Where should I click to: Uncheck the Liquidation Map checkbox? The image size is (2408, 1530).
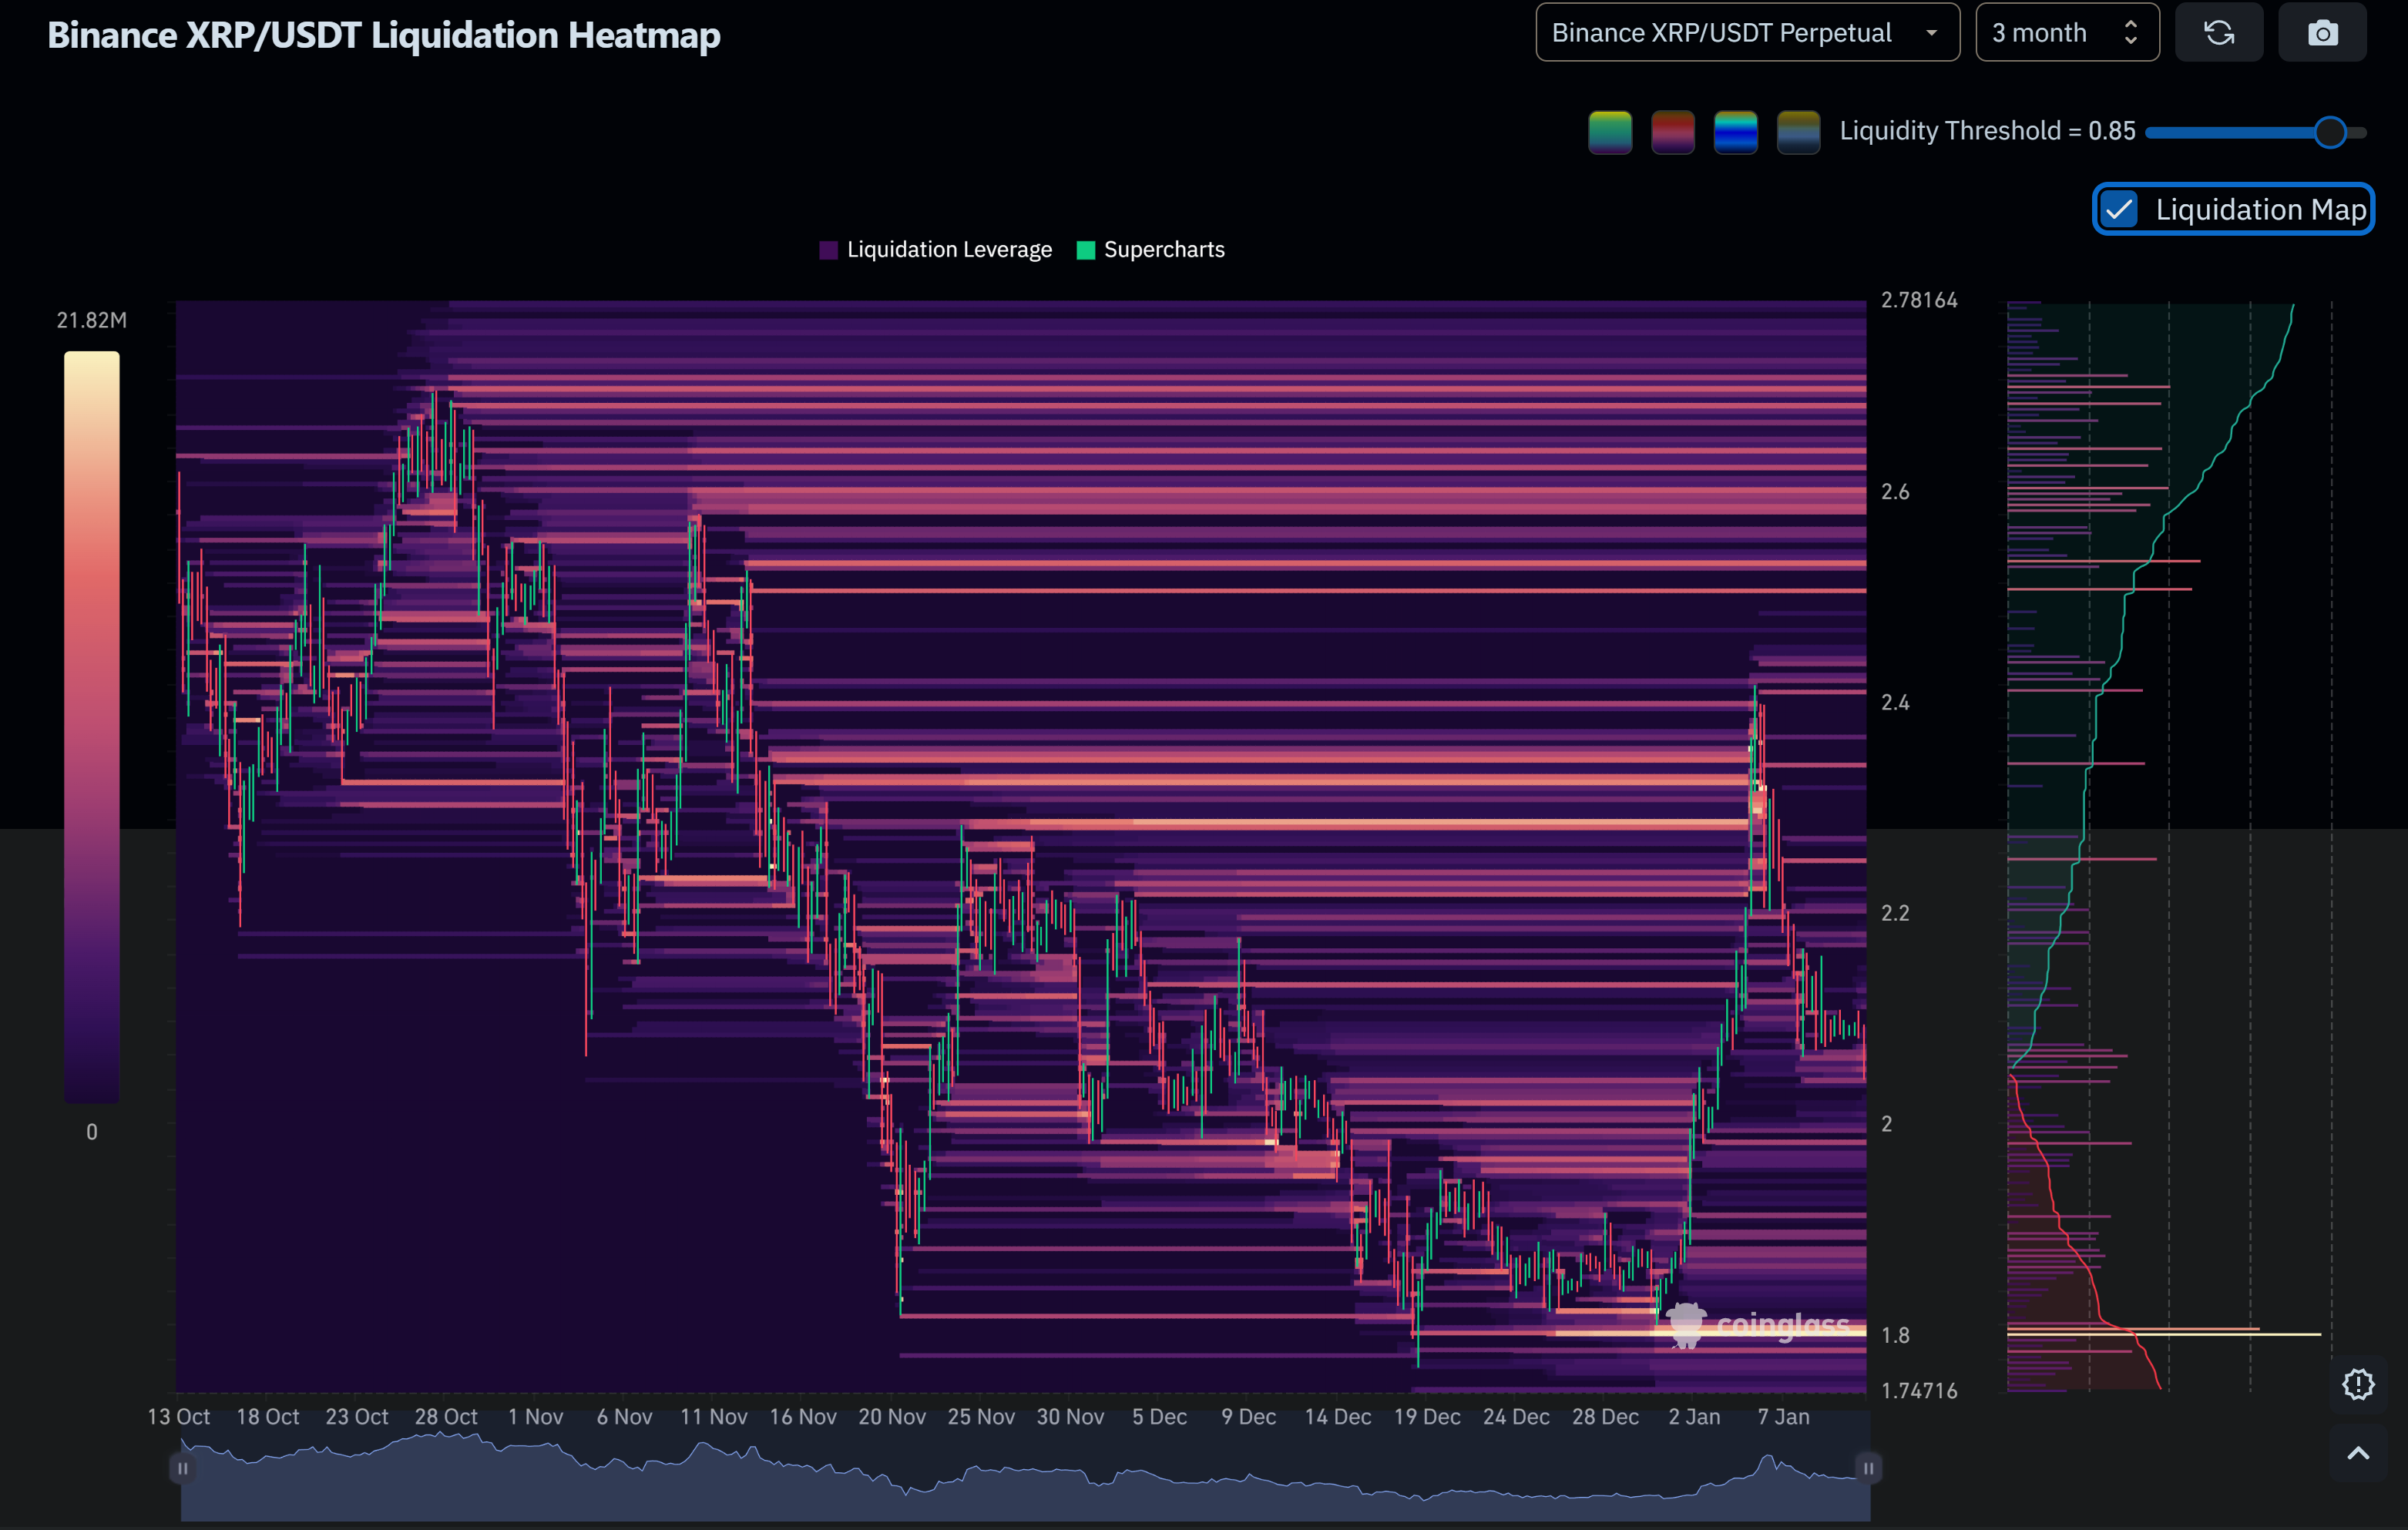[x=2119, y=210]
